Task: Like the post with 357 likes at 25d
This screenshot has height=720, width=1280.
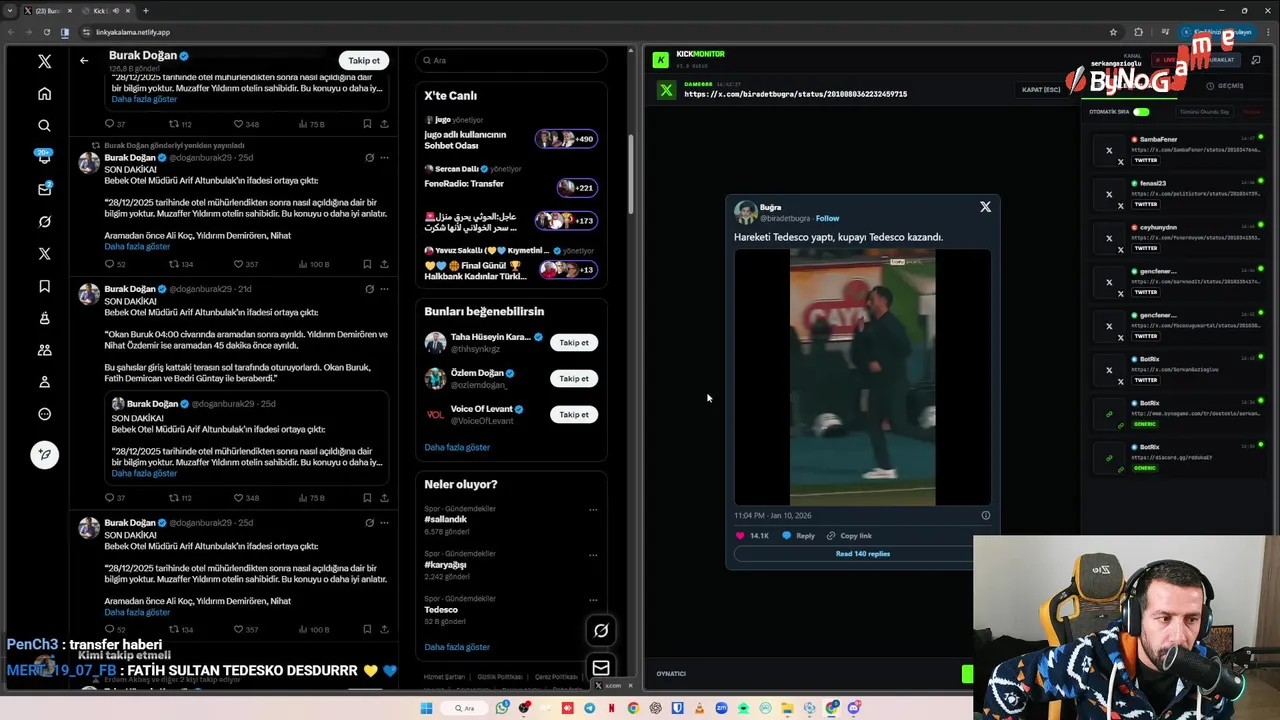Action: point(245,264)
